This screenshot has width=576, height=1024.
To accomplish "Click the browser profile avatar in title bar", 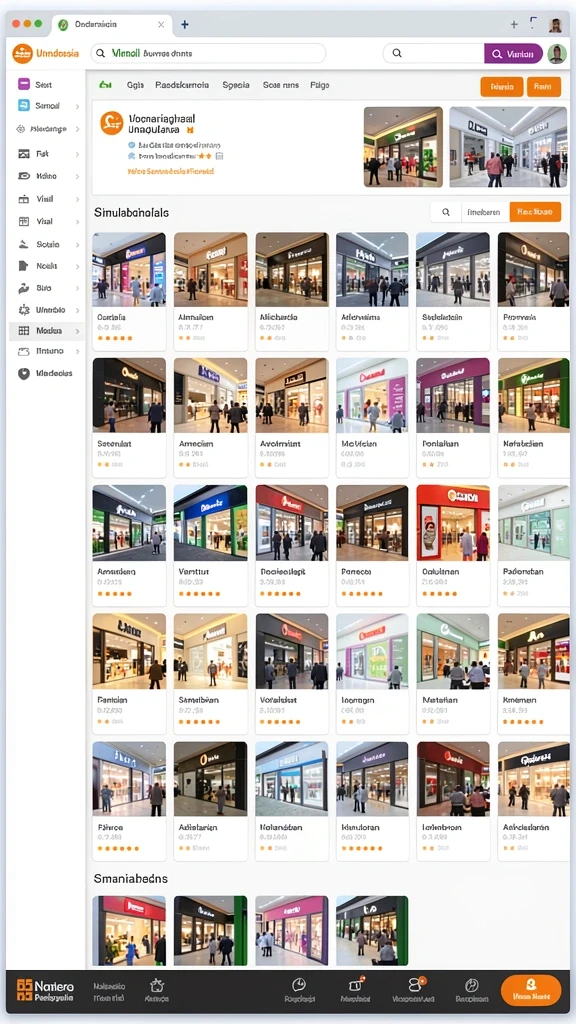I will [x=556, y=25].
